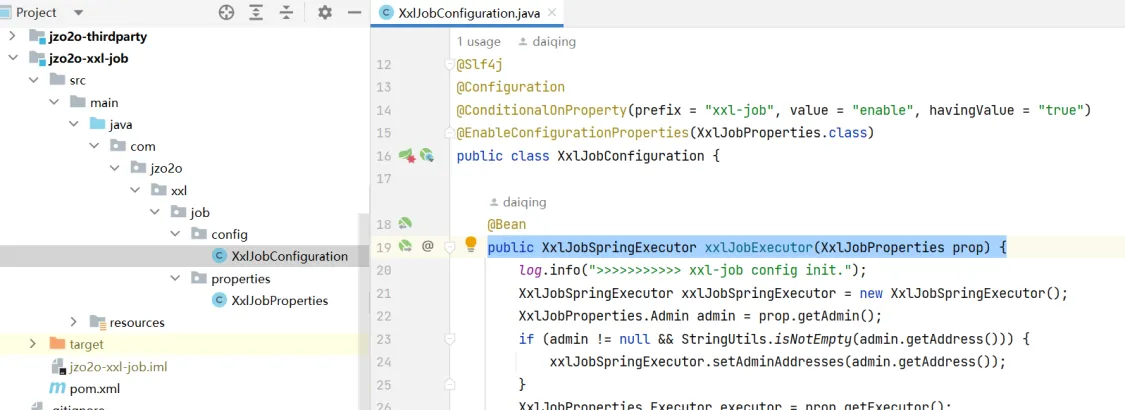
Task: Click the @ gutter icon on line 19
Action: (x=427, y=246)
